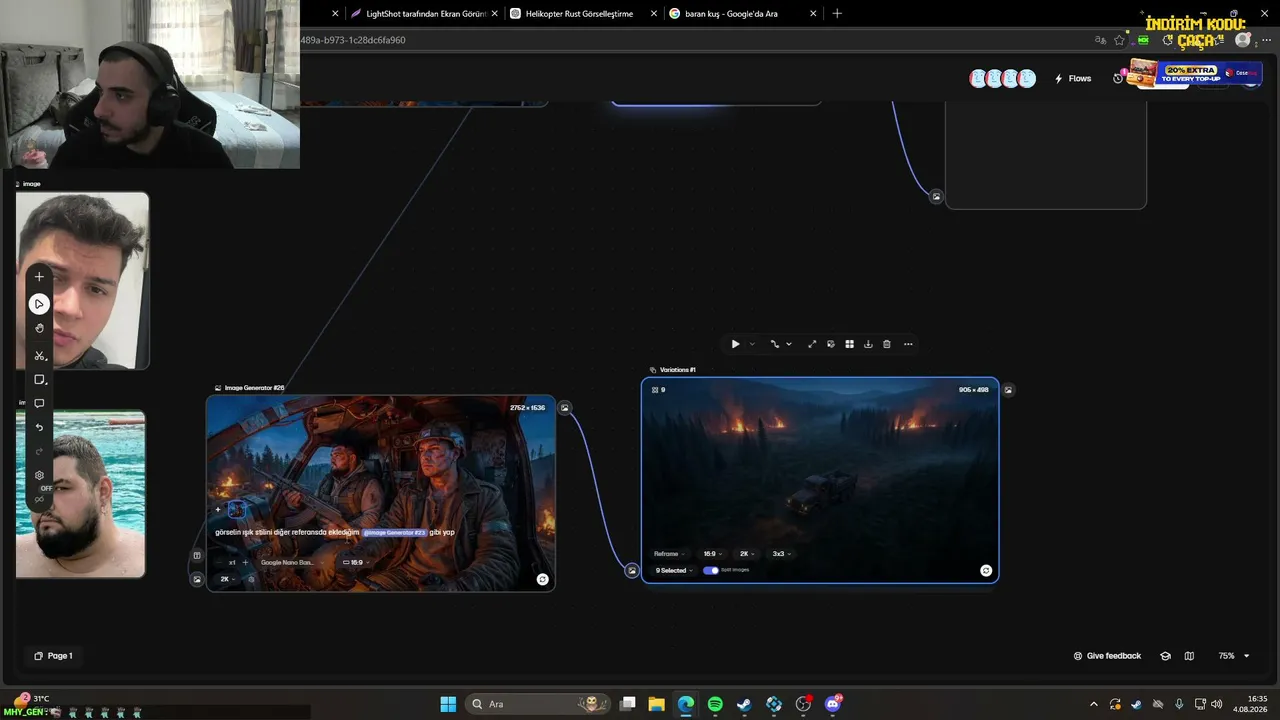
Task: Open the 2K dropdown in Image Generator #26
Action: (x=228, y=579)
